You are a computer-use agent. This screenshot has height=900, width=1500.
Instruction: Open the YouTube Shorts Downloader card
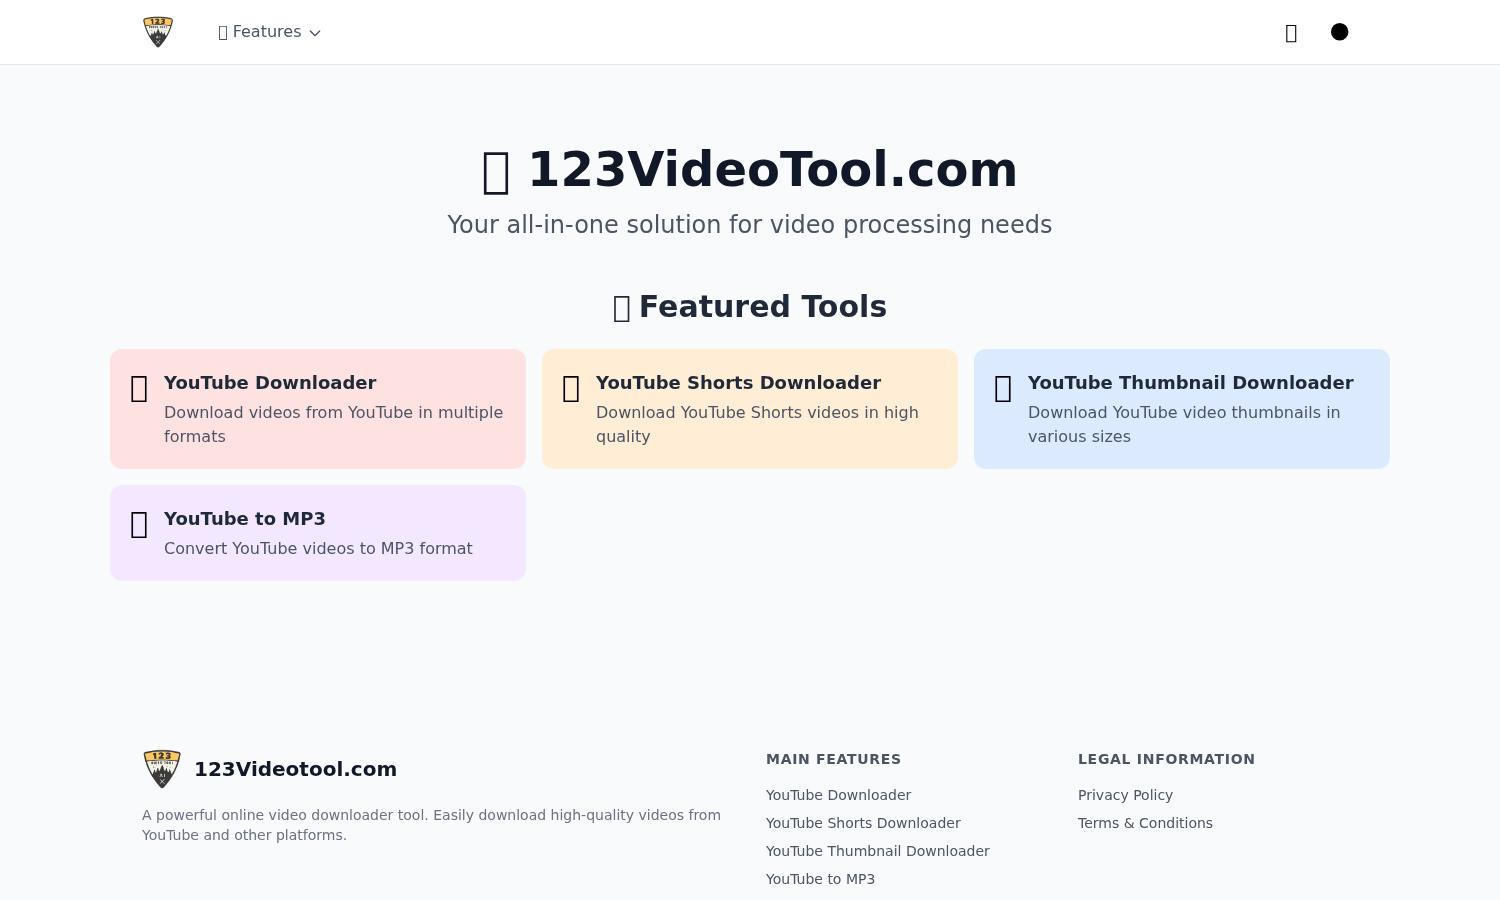point(750,409)
